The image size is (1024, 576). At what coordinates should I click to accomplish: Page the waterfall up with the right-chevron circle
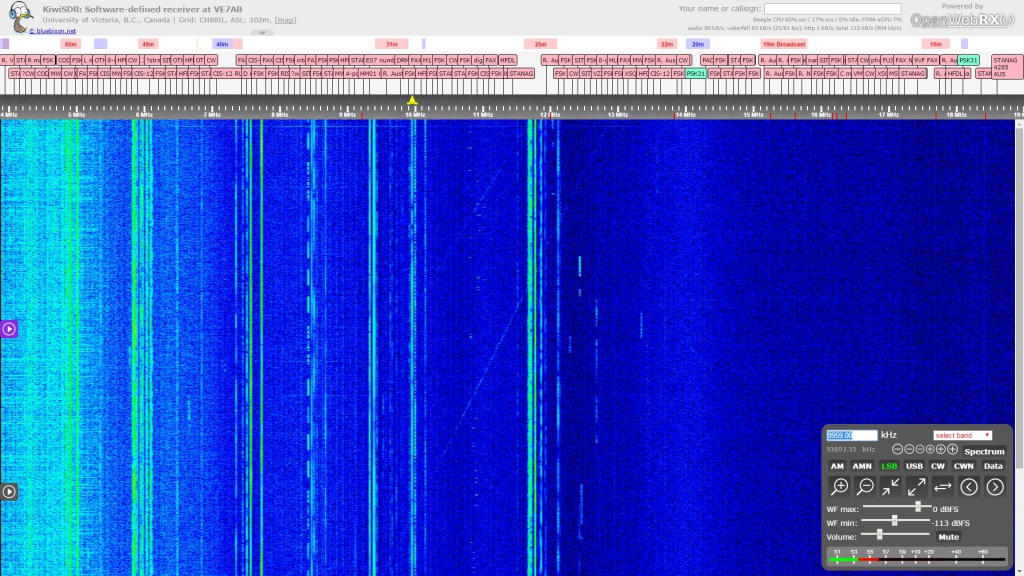(995, 487)
